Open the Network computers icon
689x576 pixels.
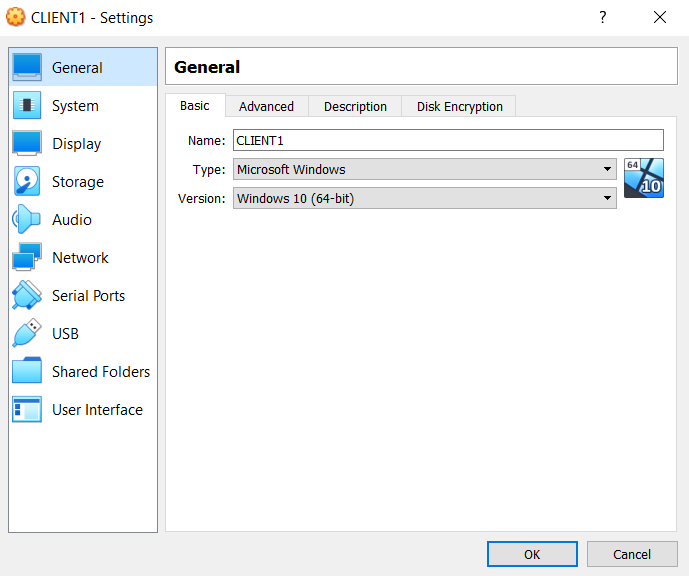(27, 257)
